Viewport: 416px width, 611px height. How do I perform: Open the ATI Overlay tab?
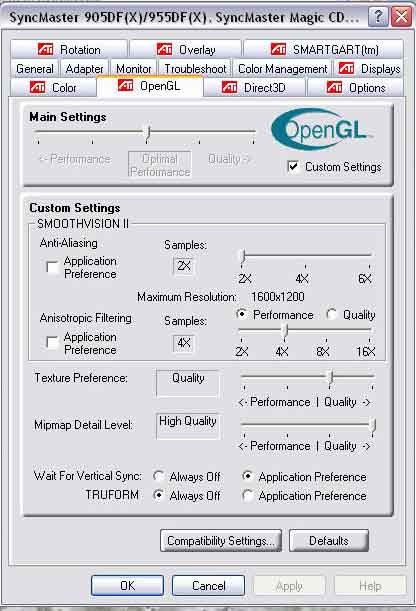pos(185,49)
